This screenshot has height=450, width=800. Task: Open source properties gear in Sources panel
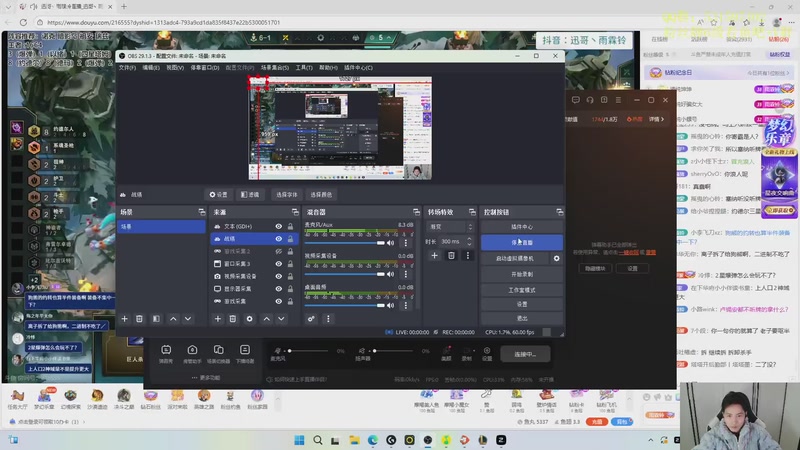249,319
